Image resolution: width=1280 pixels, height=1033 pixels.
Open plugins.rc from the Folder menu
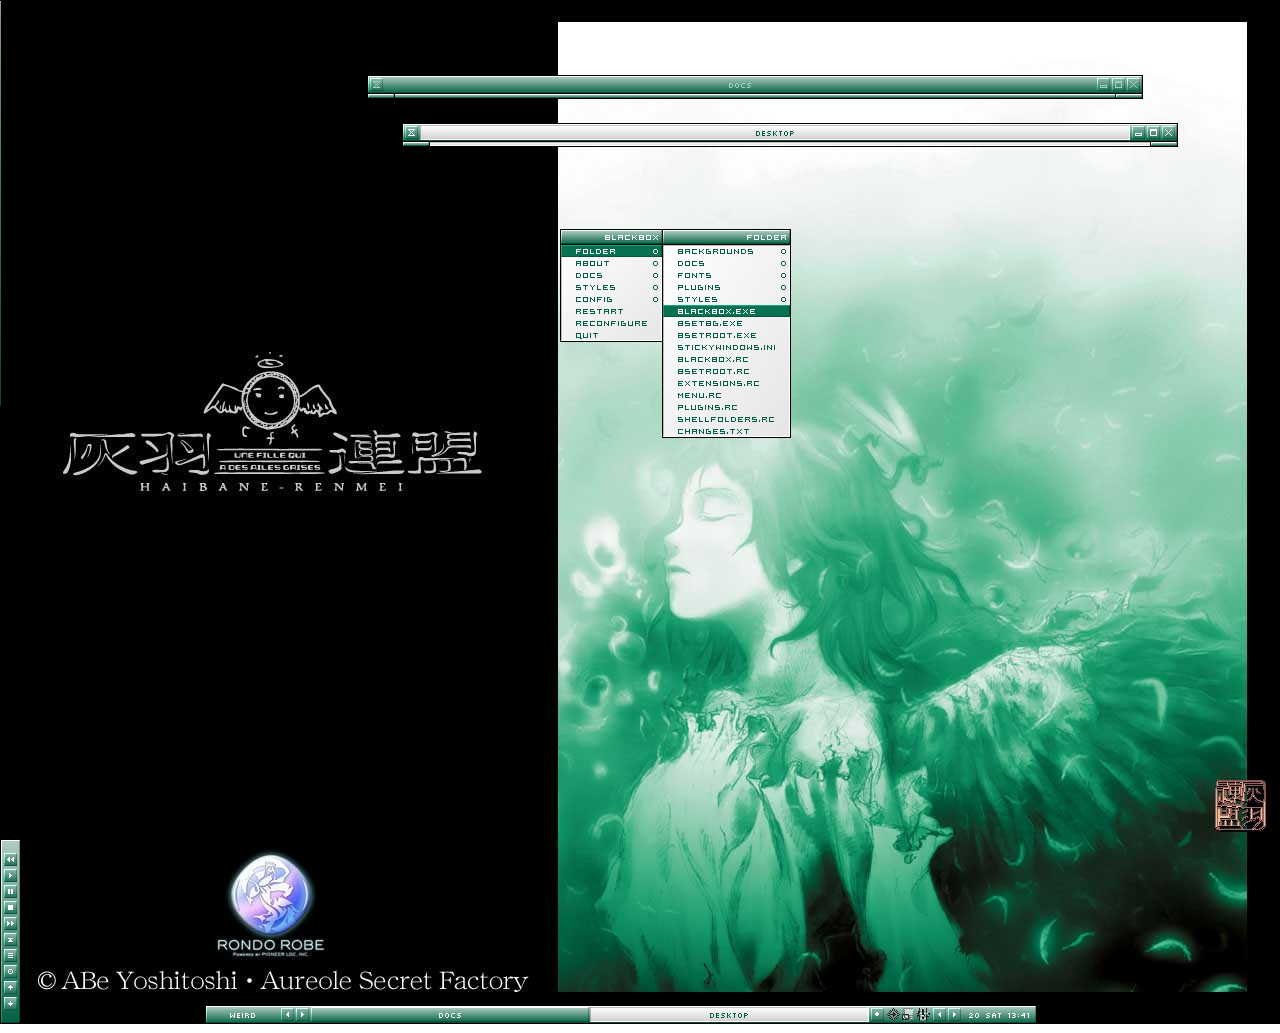726,407
